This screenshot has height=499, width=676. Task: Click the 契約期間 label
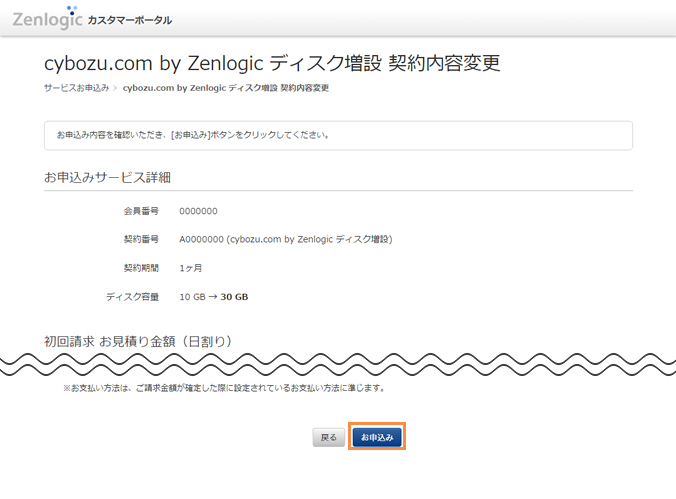coord(140,269)
